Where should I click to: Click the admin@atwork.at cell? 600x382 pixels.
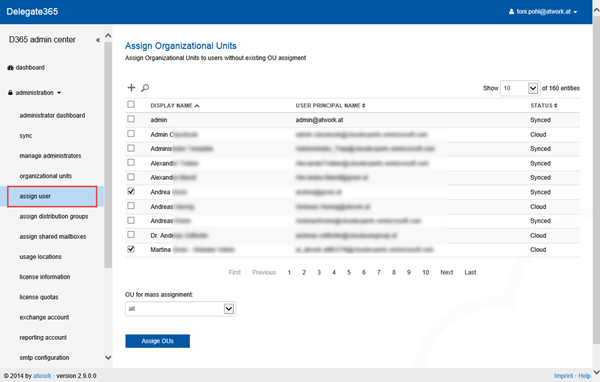[x=319, y=120]
